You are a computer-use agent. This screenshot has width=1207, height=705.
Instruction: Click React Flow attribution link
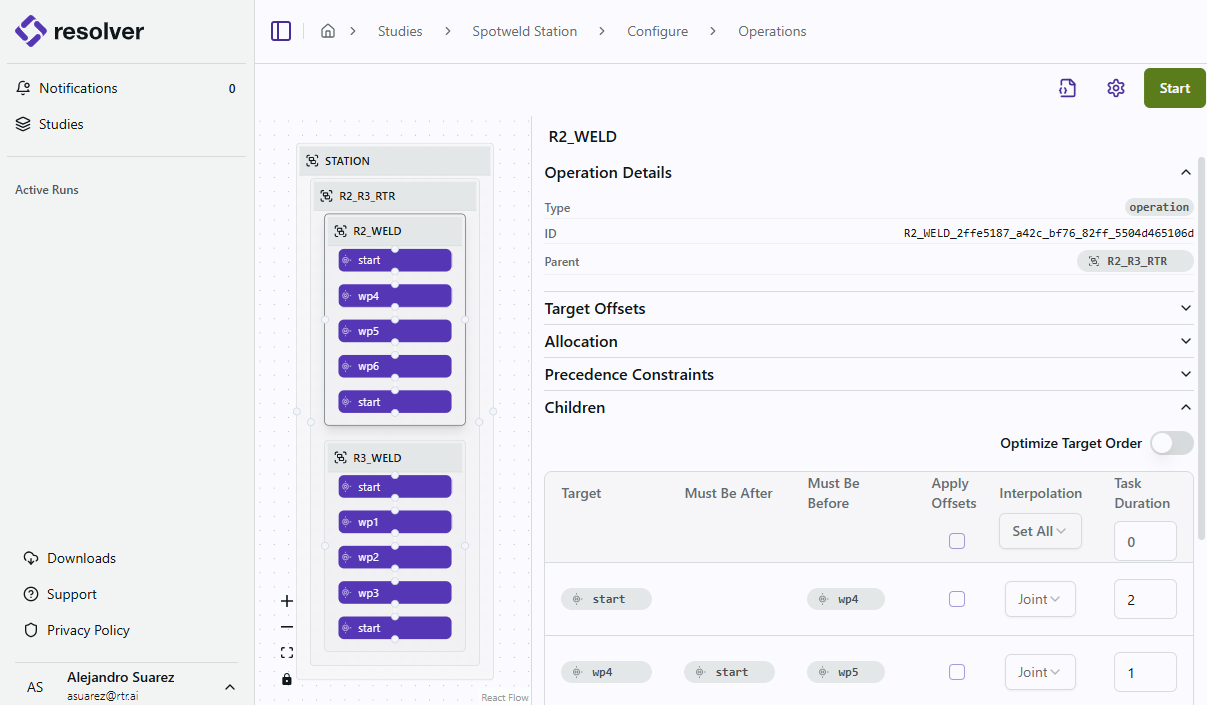[505, 697]
